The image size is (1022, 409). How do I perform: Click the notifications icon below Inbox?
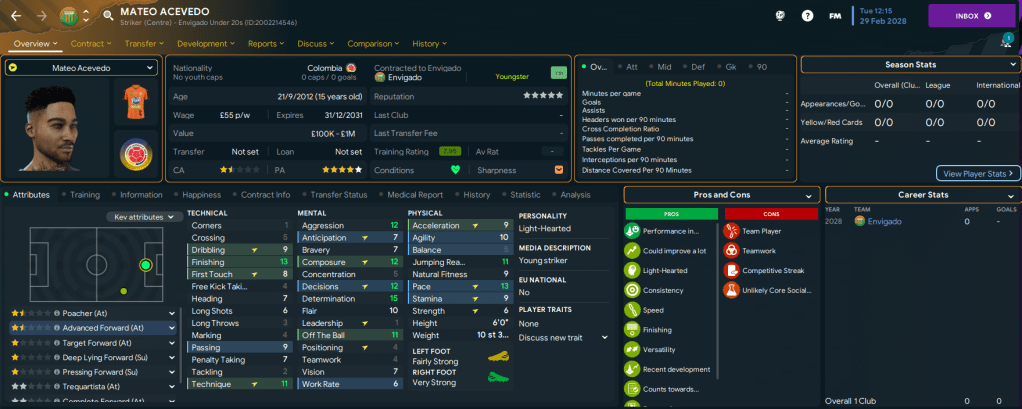[x=1006, y=40]
